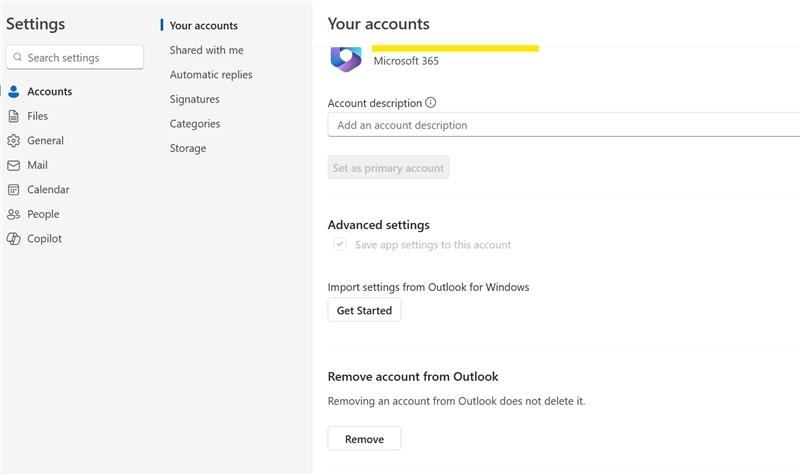Click the General gear icon
The height and width of the screenshot is (475, 800).
[14, 141]
